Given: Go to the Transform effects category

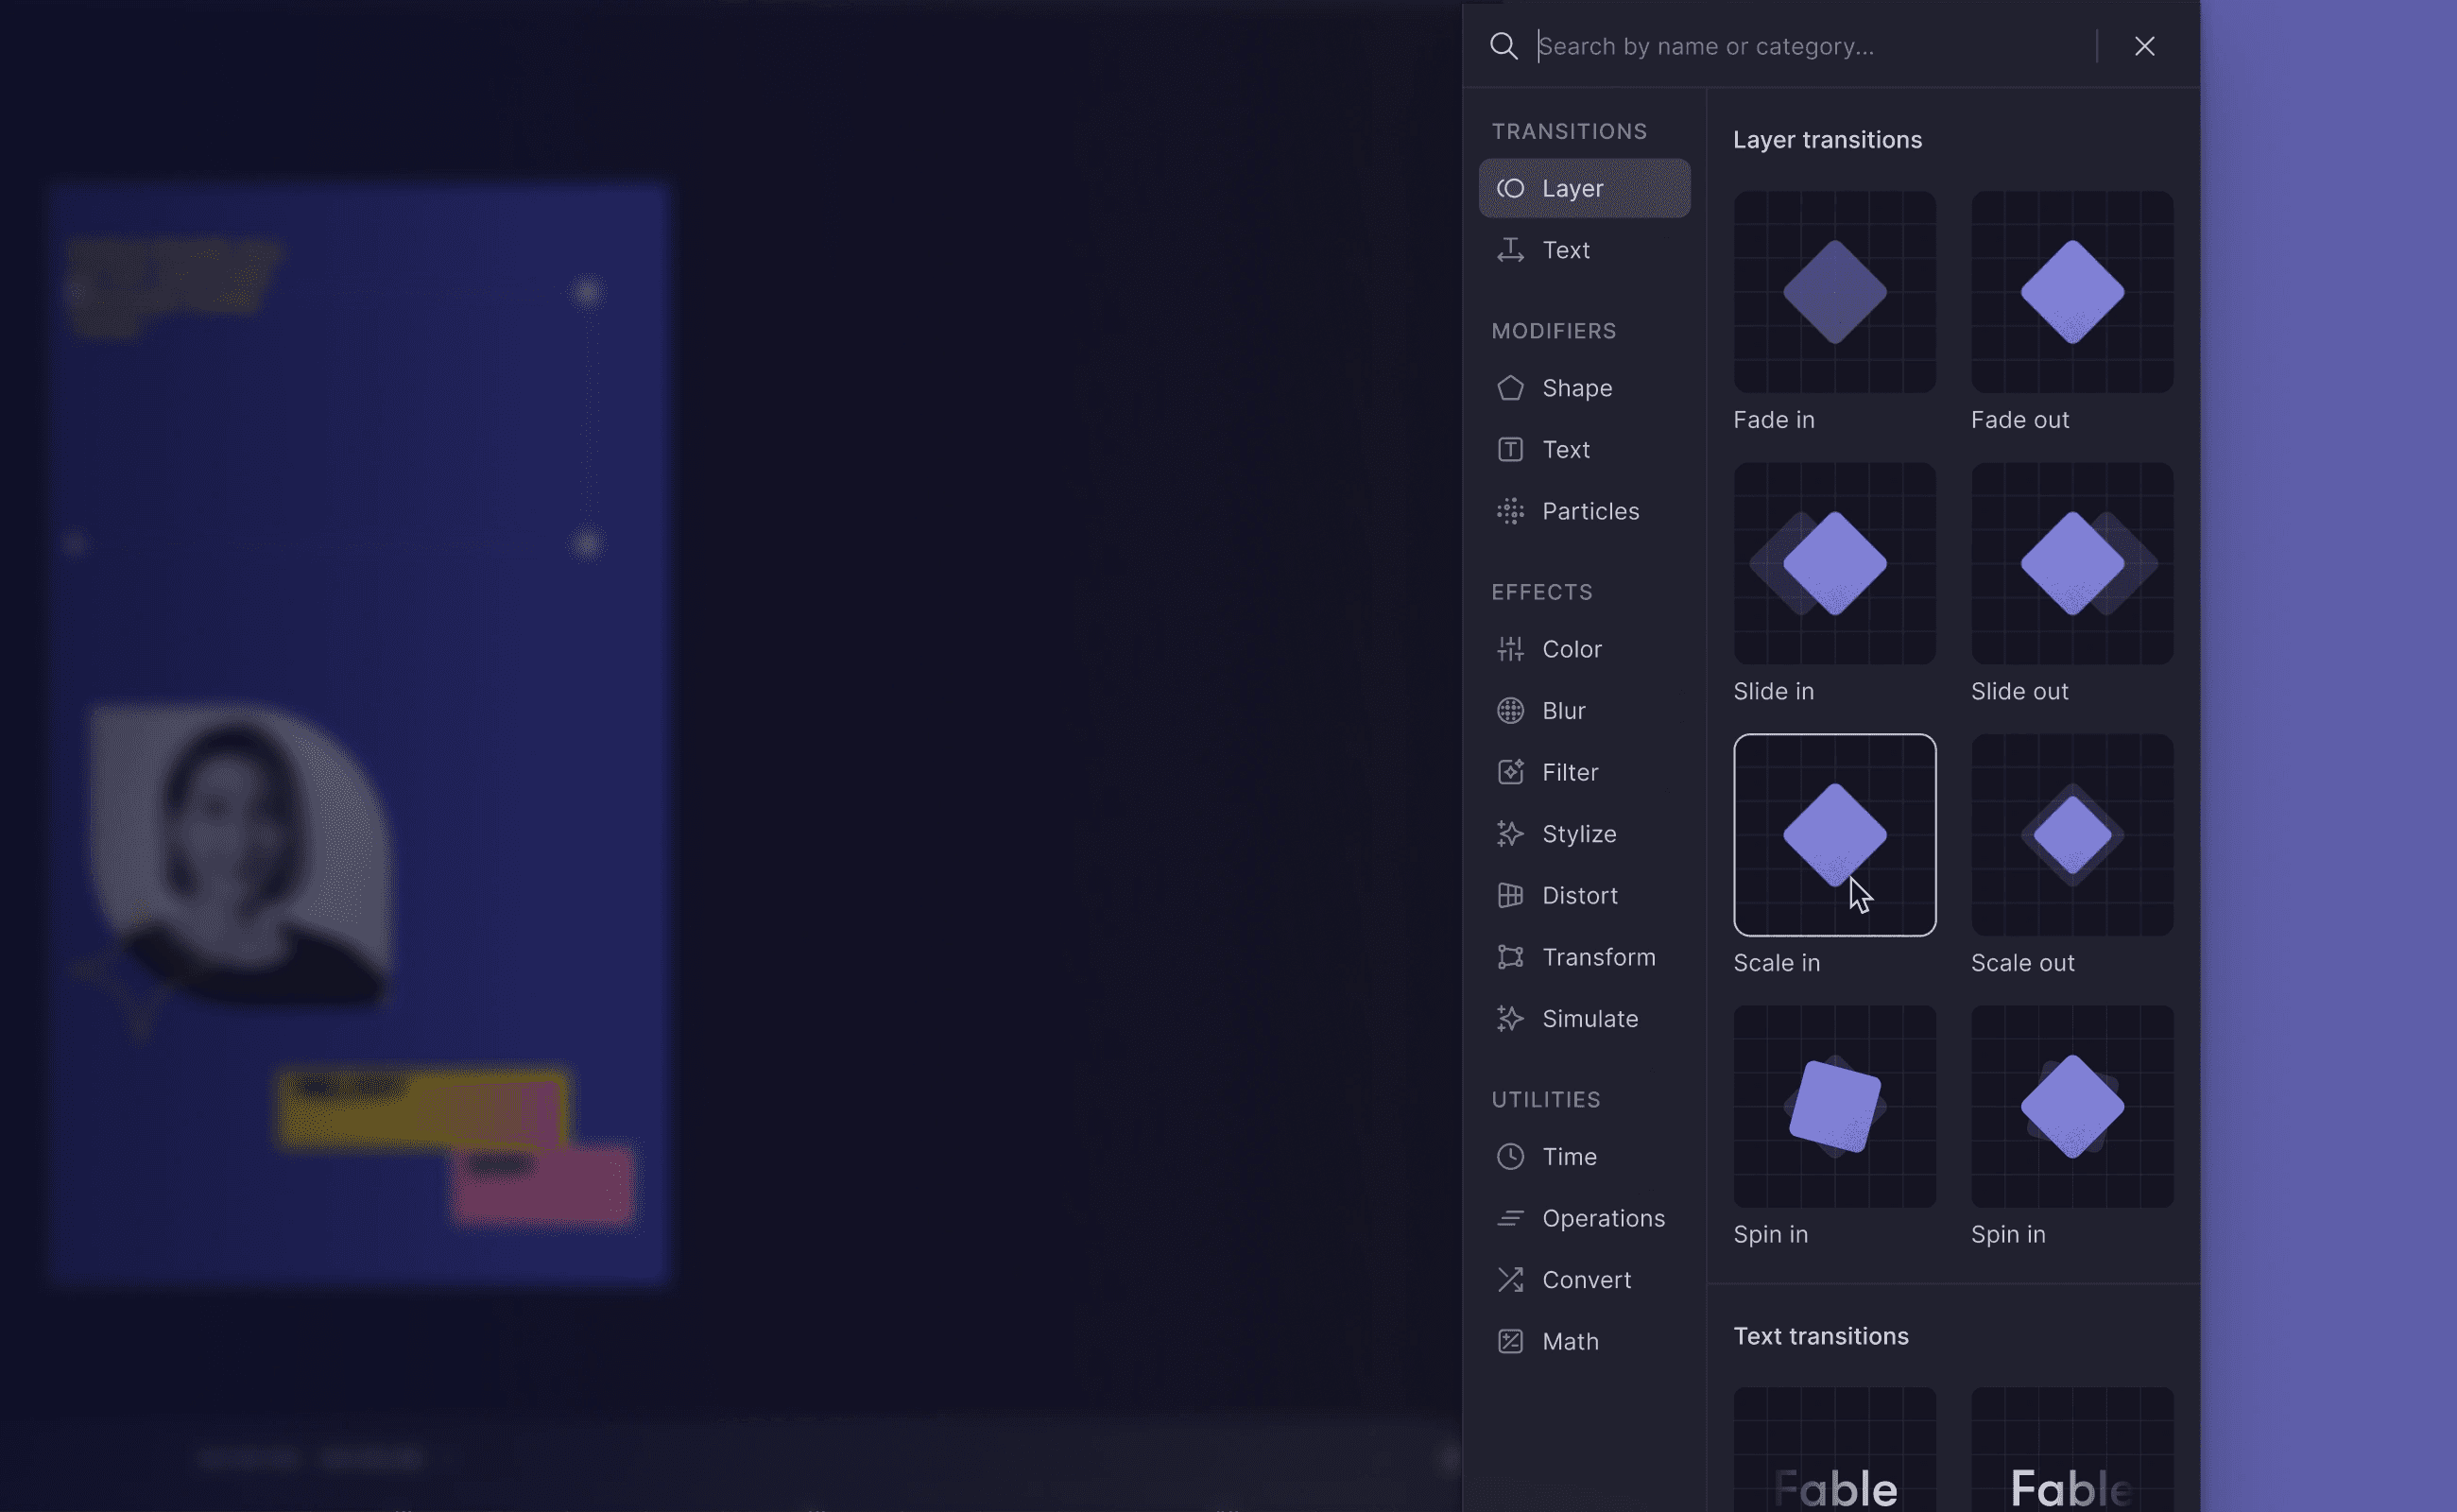Looking at the screenshot, I should click(1598, 957).
